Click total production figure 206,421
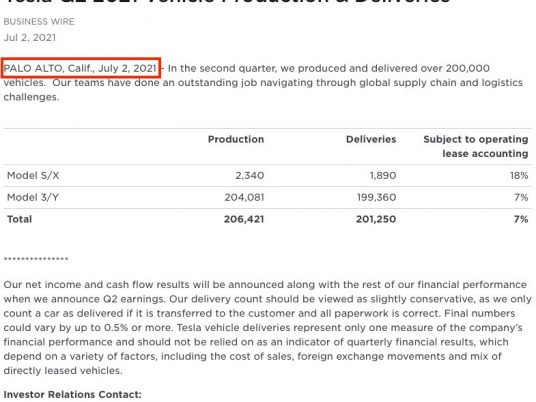The image size is (536, 402). coord(244,219)
